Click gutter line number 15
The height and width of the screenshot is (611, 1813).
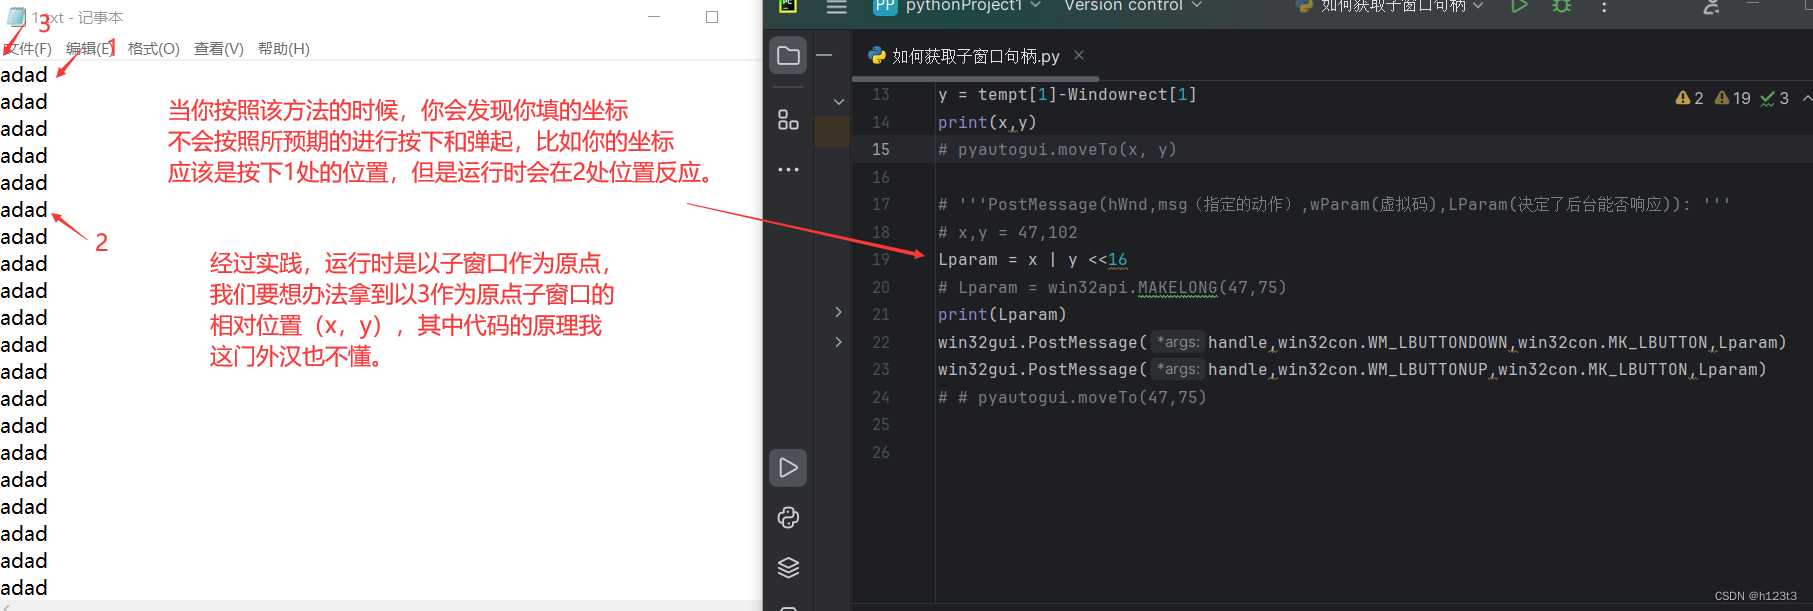coord(880,149)
